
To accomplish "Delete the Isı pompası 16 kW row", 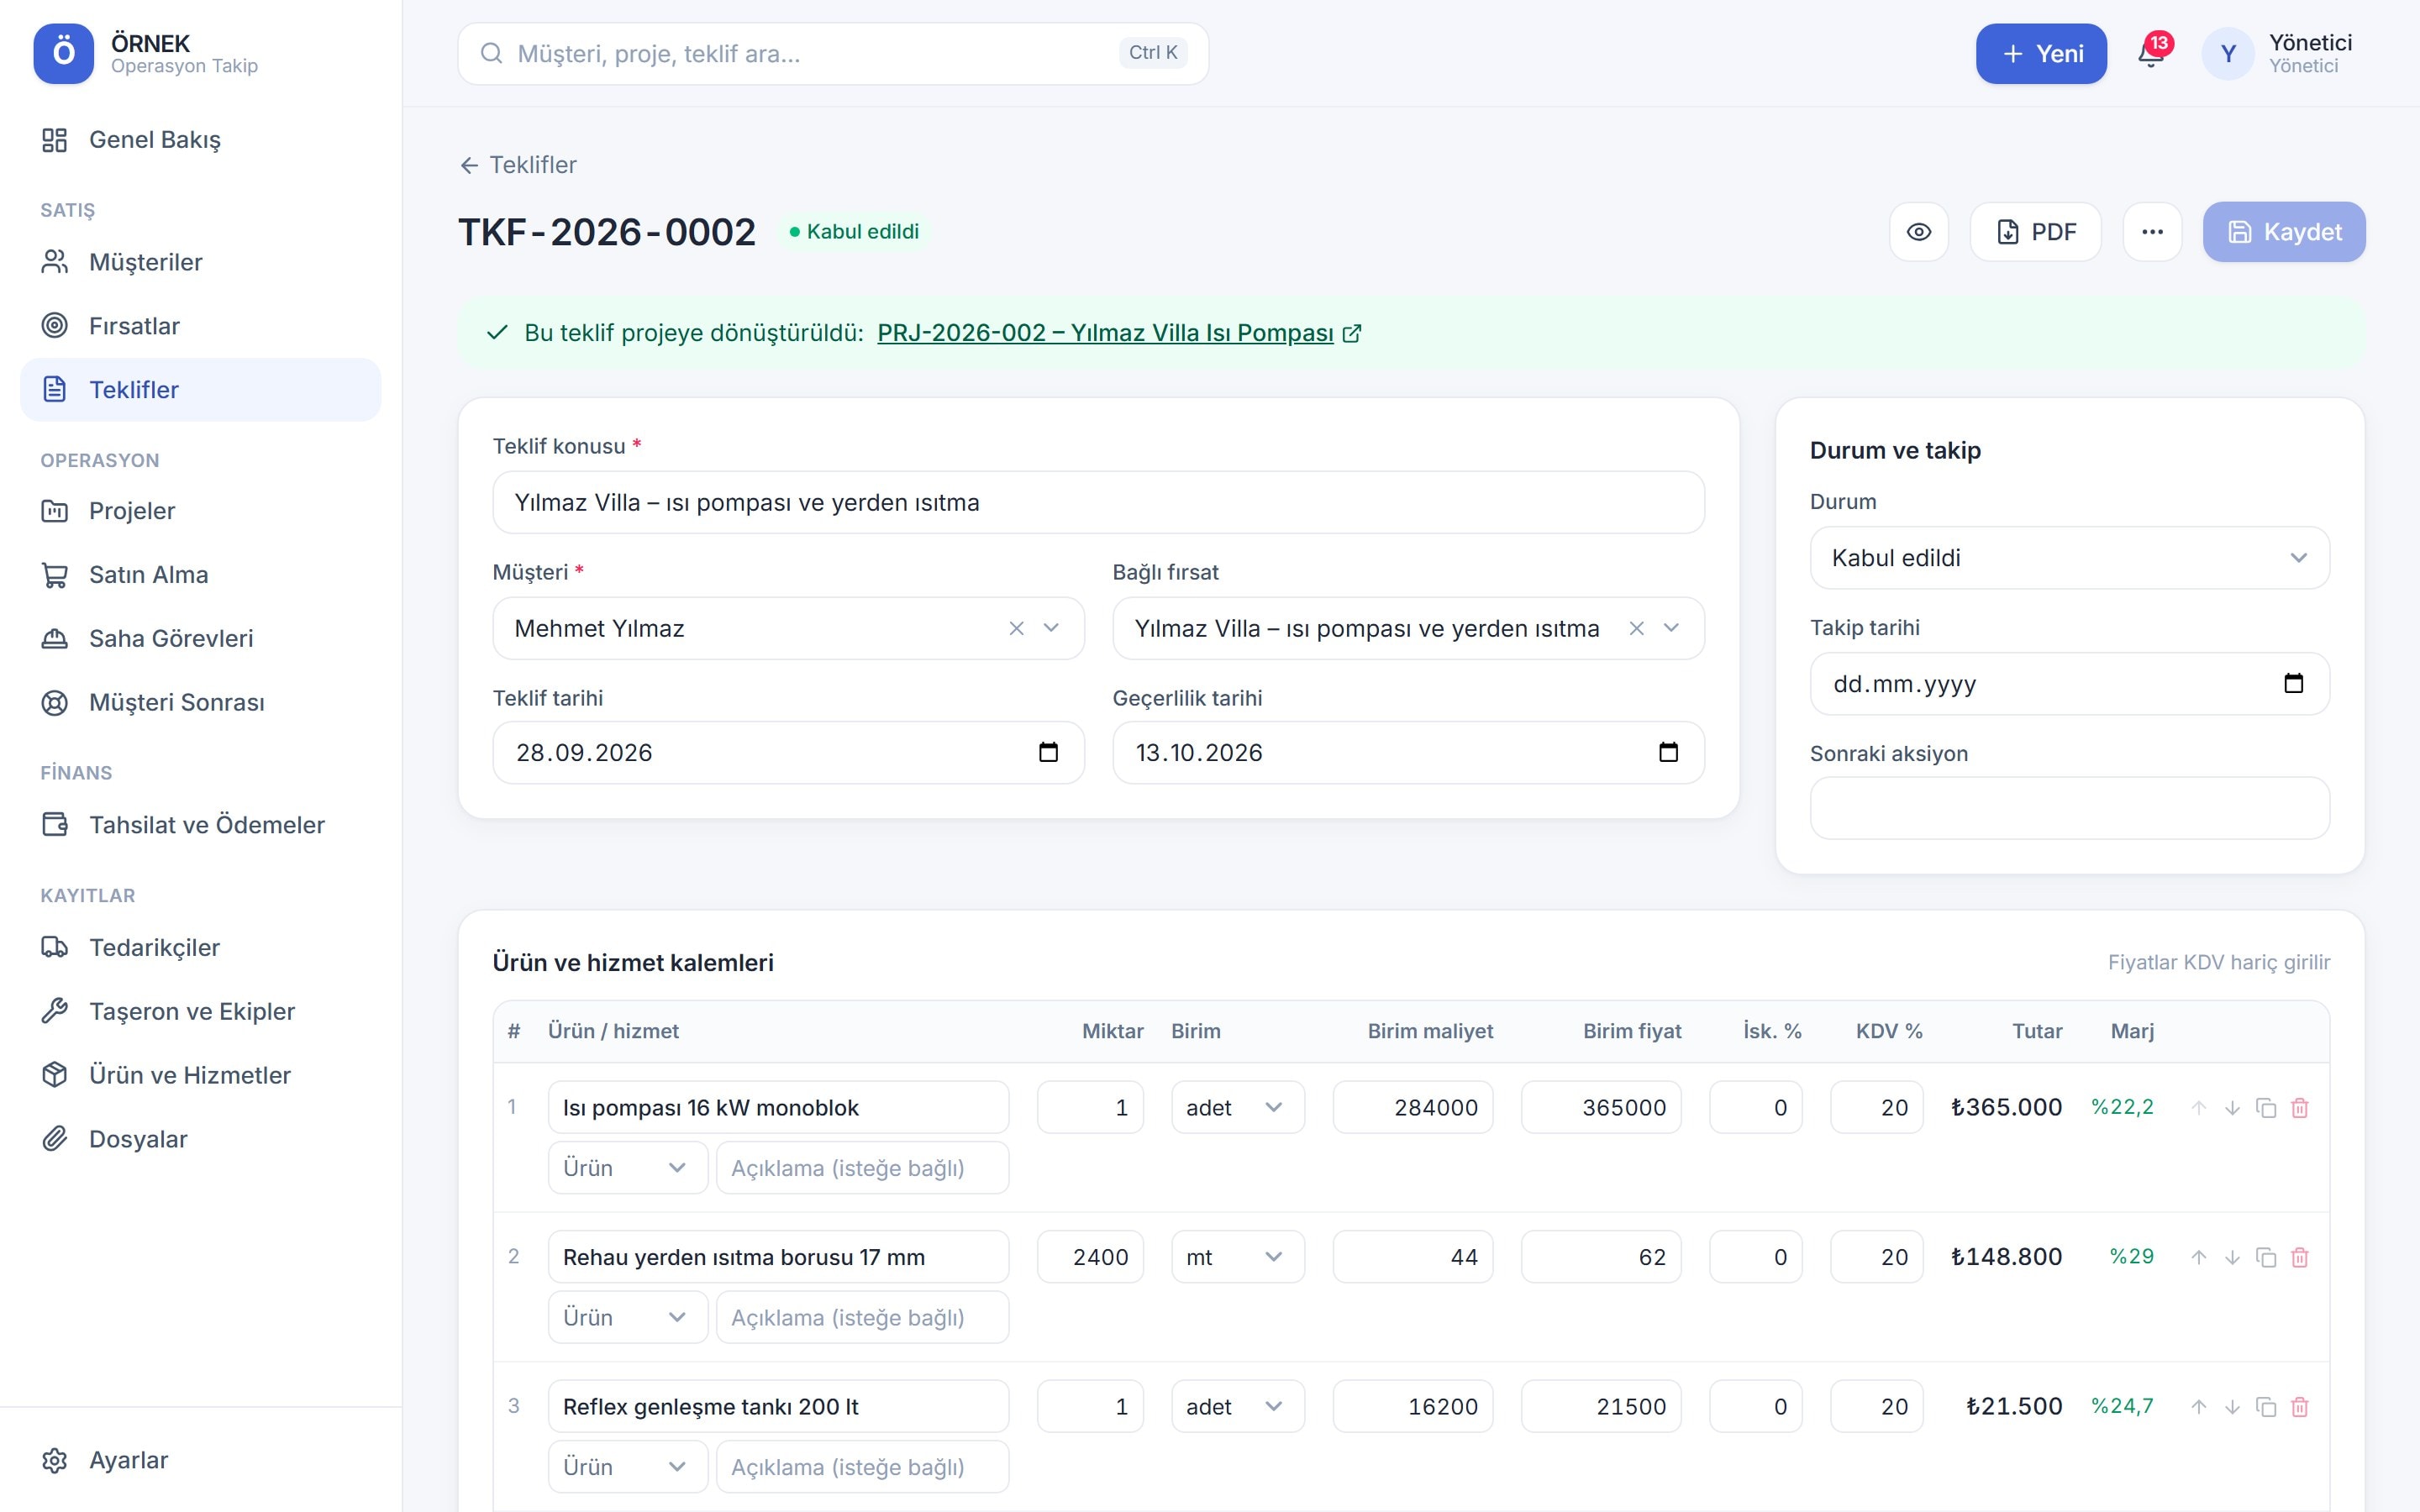I will [x=2299, y=1108].
